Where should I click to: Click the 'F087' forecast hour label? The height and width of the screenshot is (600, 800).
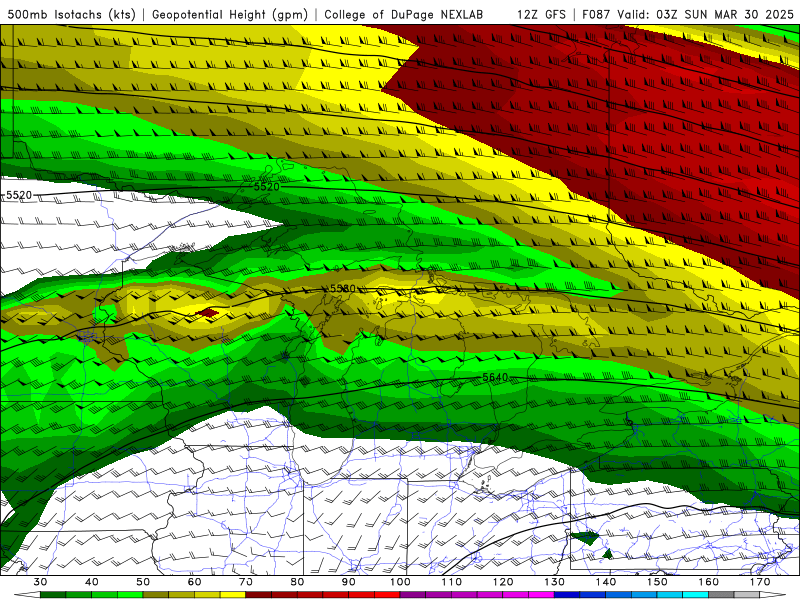pyautogui.click(x=596, y=14)
